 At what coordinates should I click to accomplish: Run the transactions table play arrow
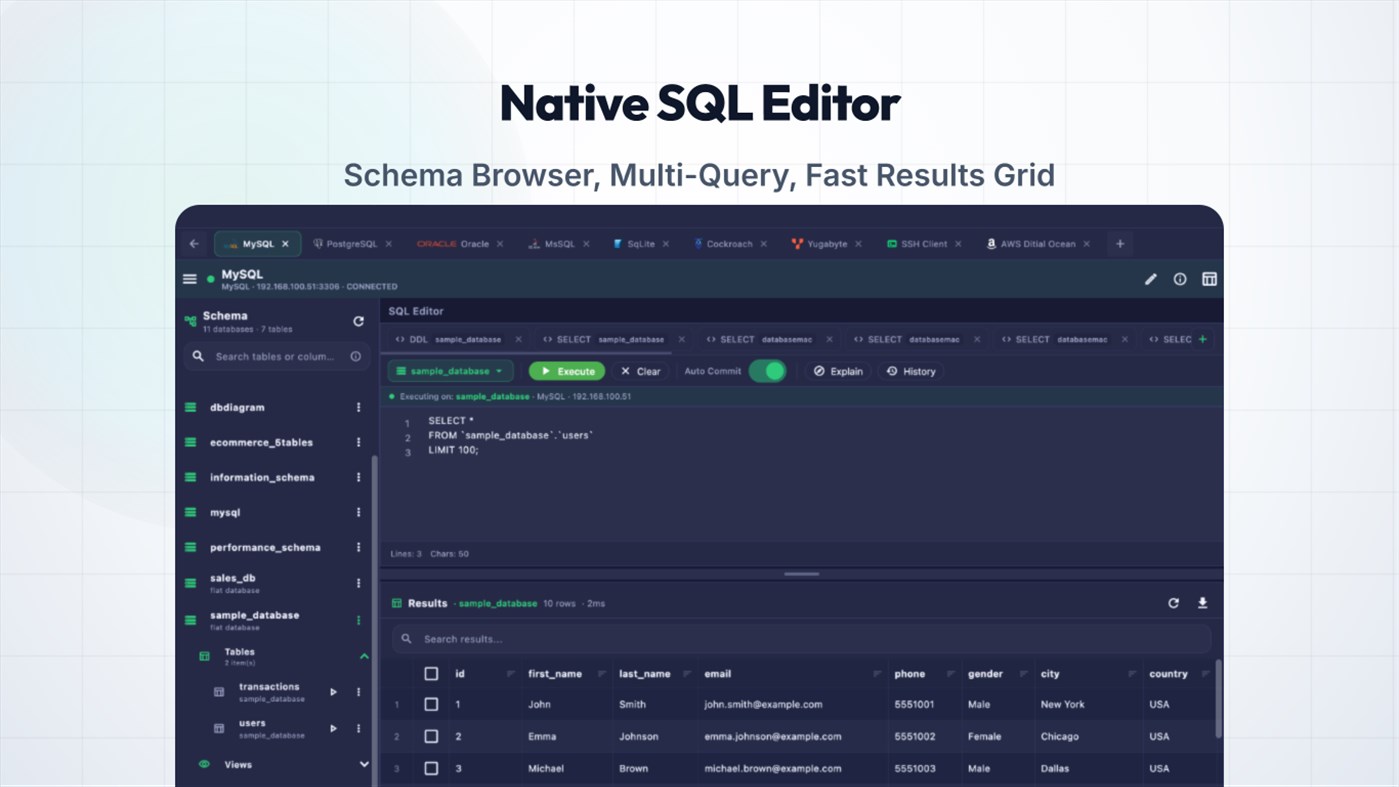334,692
